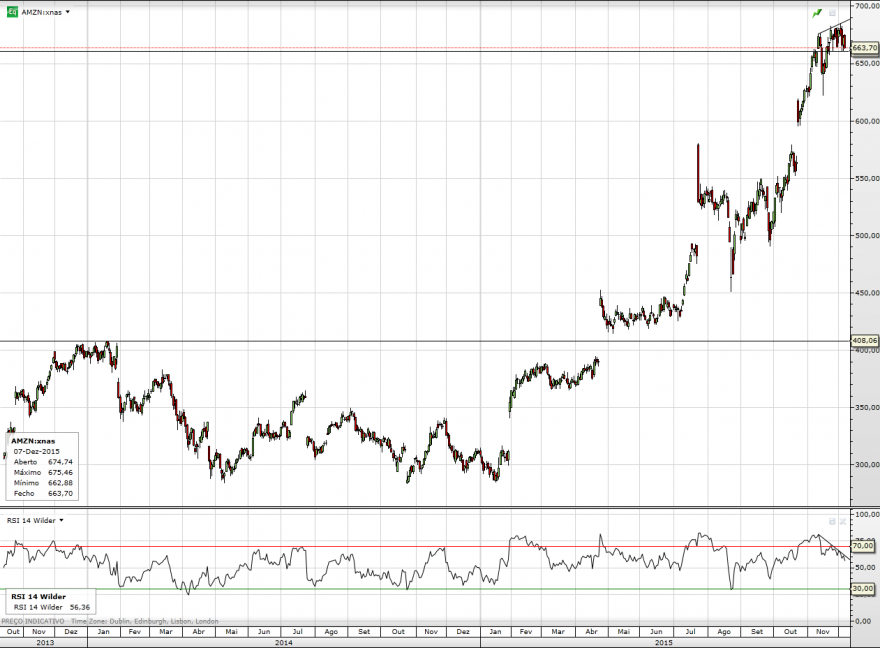The image size is (880, 648).
Task: Click the green Eq equity icon
Action: coord(12,12)
